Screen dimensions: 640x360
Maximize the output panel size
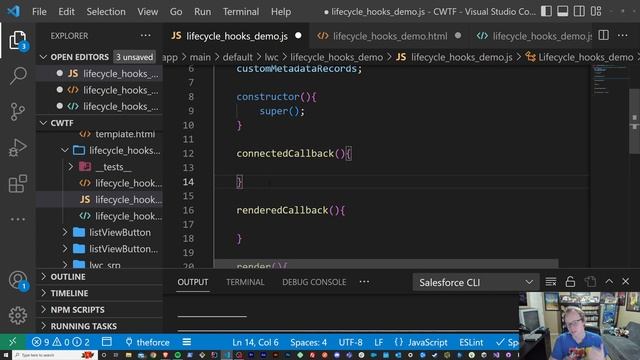click(x=609, y=282)
